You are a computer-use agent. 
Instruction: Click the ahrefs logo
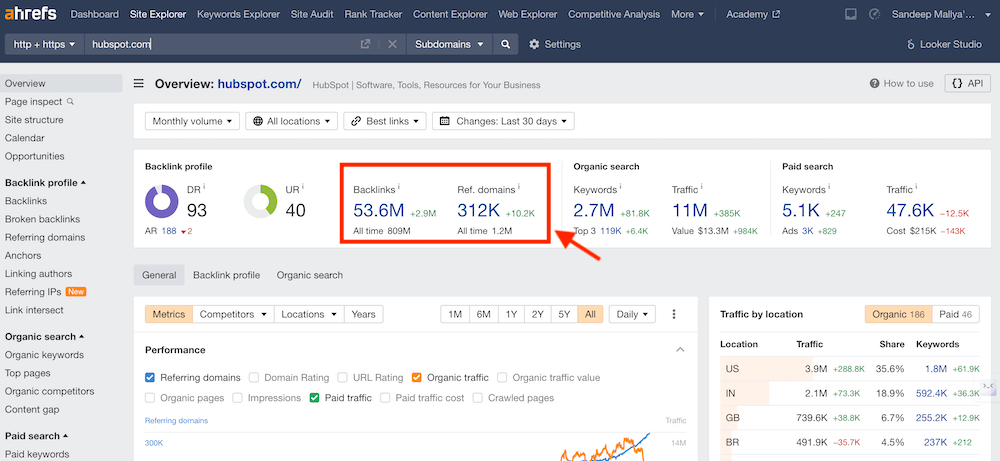tap(29, 15)
